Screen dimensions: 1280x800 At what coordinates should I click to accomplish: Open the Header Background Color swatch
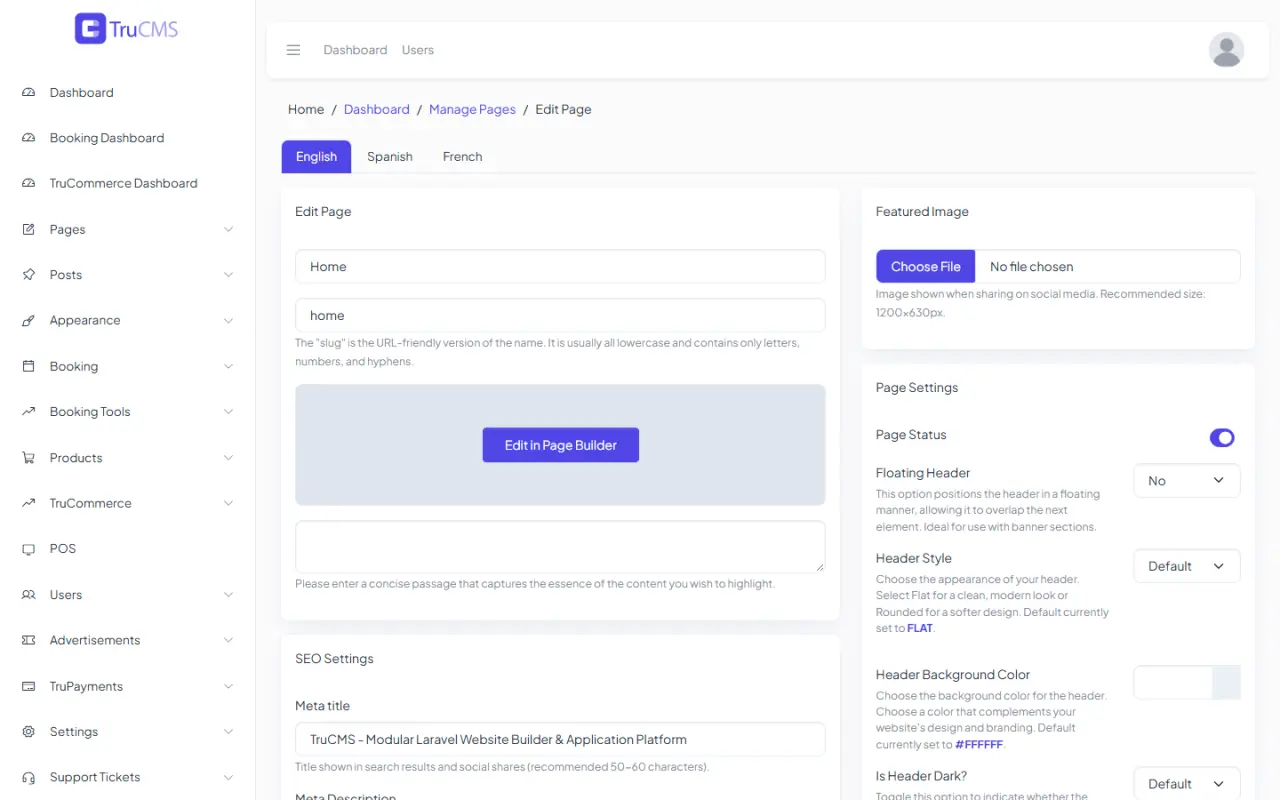coord(1186,682)
